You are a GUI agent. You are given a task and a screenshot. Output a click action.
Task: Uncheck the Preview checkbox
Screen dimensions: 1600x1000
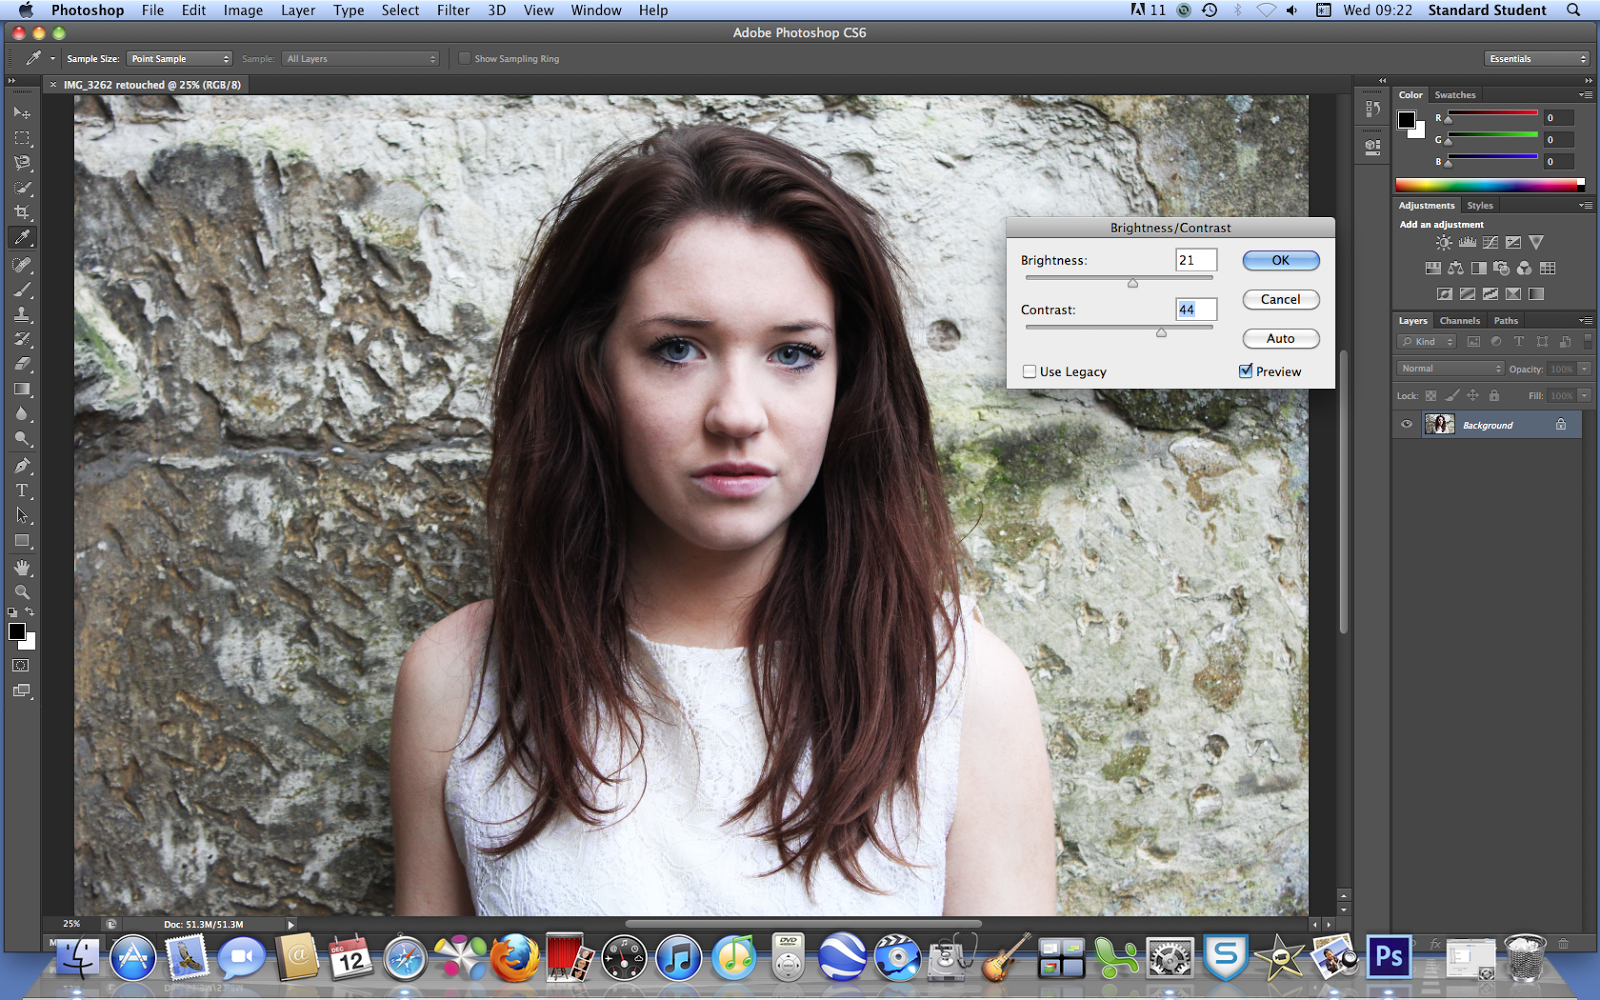coord(1246,371)
